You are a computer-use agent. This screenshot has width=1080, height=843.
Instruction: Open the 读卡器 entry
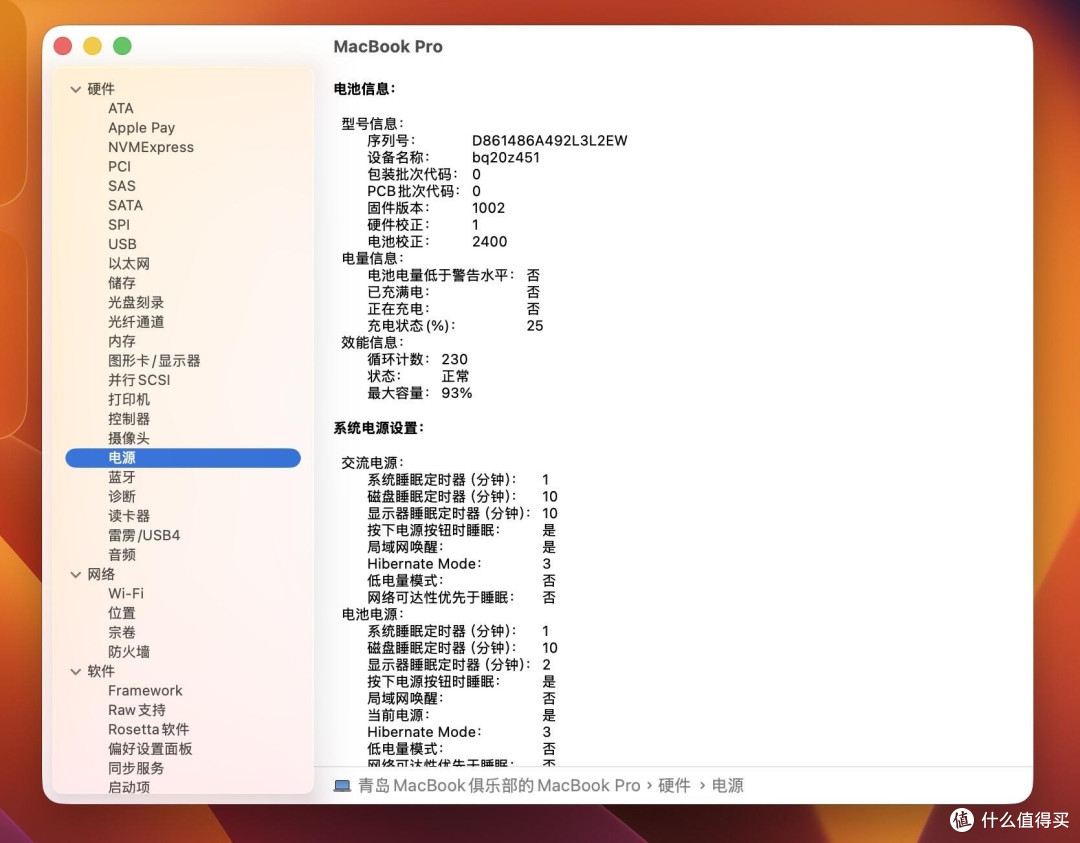pos(129,515)
